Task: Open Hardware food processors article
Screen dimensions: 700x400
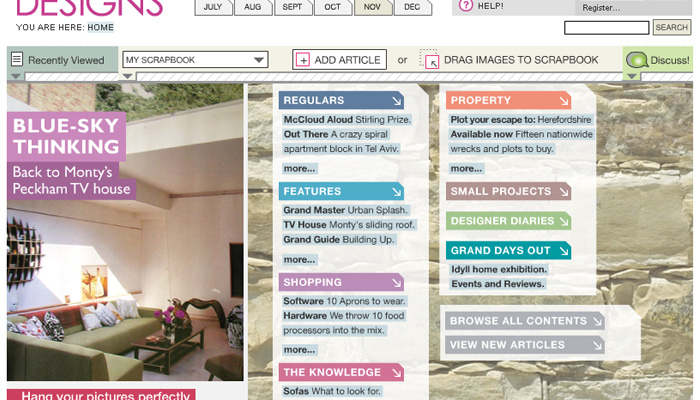Action: click(x=344, y=323)
